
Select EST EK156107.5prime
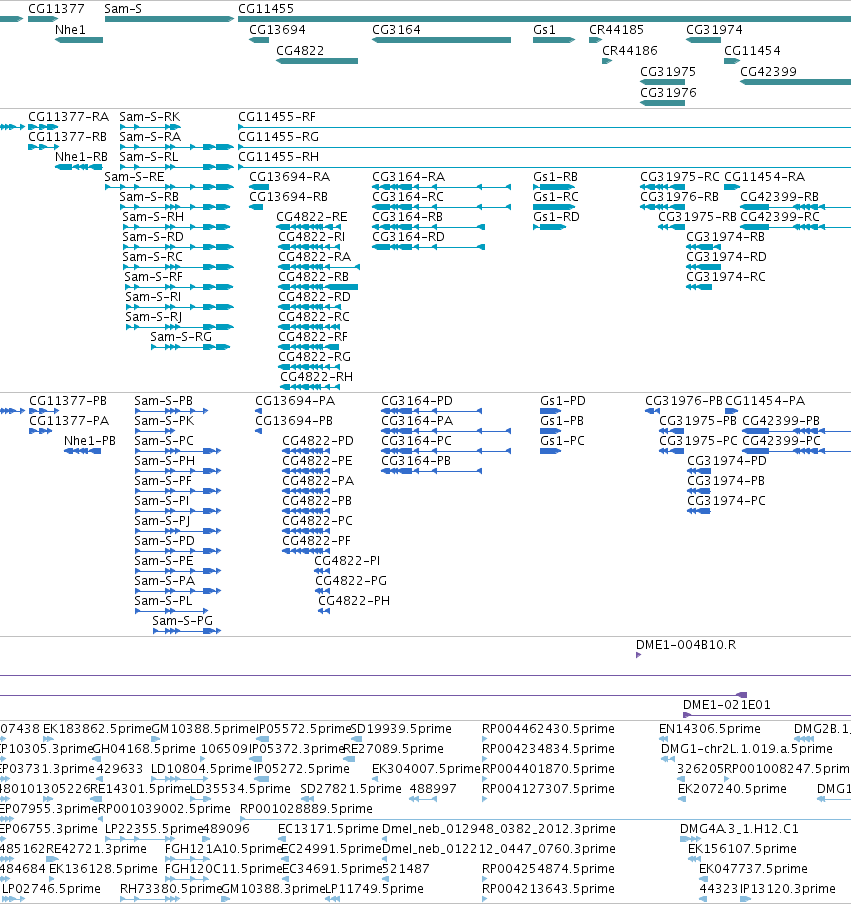[x=742, y=849]
